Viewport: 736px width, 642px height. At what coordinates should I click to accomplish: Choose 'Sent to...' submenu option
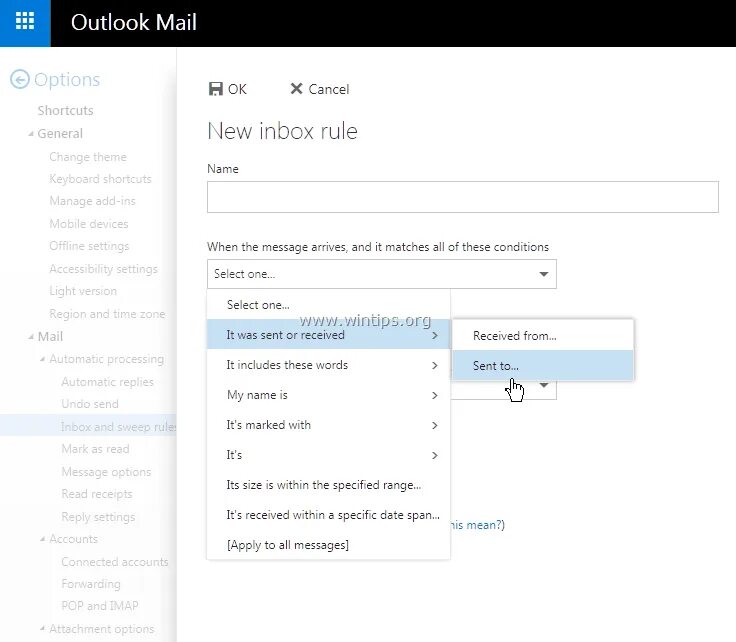click(543, 366)
